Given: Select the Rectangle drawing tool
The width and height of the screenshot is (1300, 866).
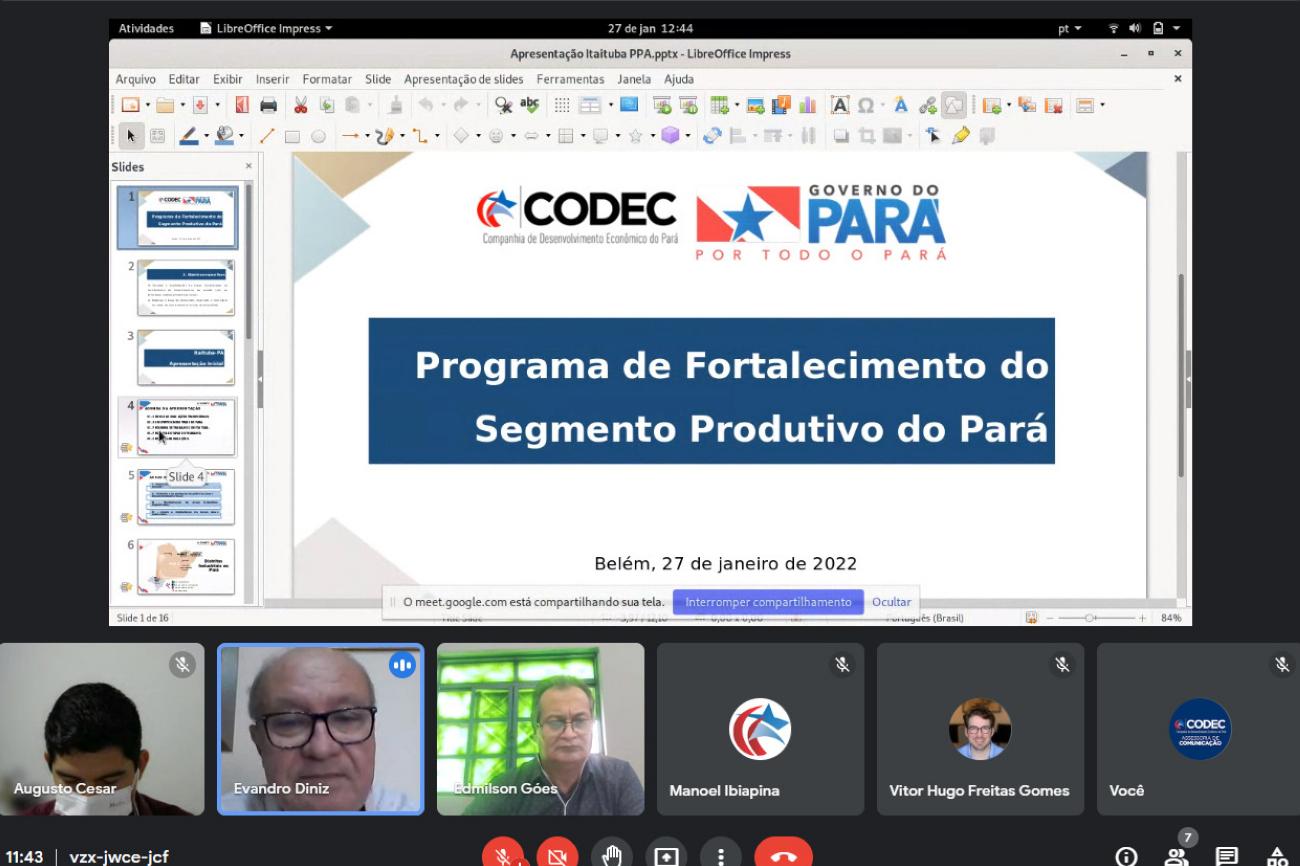Looking at the screenshot, I should point(292,135).
